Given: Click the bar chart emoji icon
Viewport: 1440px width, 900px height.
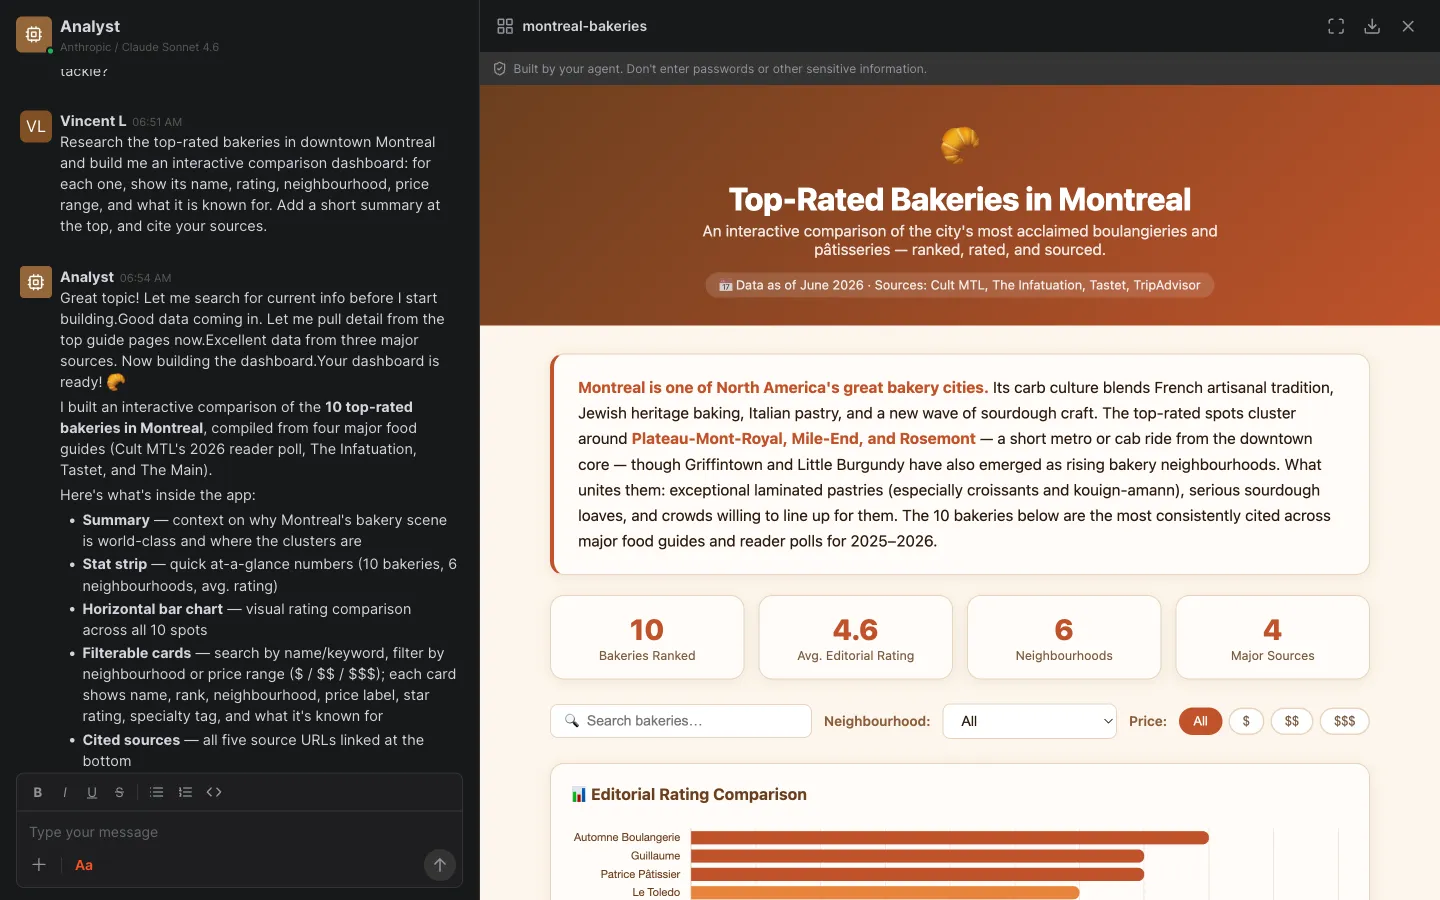Looking at the screenshot, I should click(579, 794).
